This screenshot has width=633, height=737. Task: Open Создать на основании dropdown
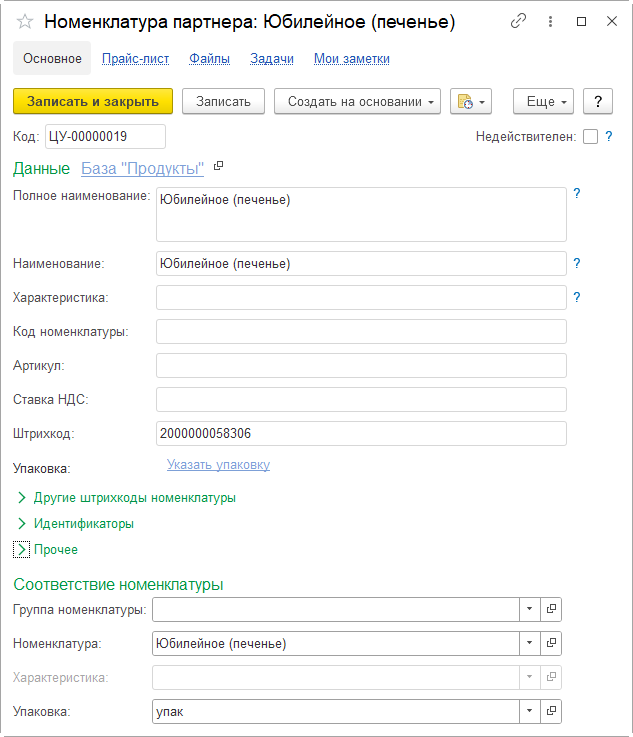[357, 102]
